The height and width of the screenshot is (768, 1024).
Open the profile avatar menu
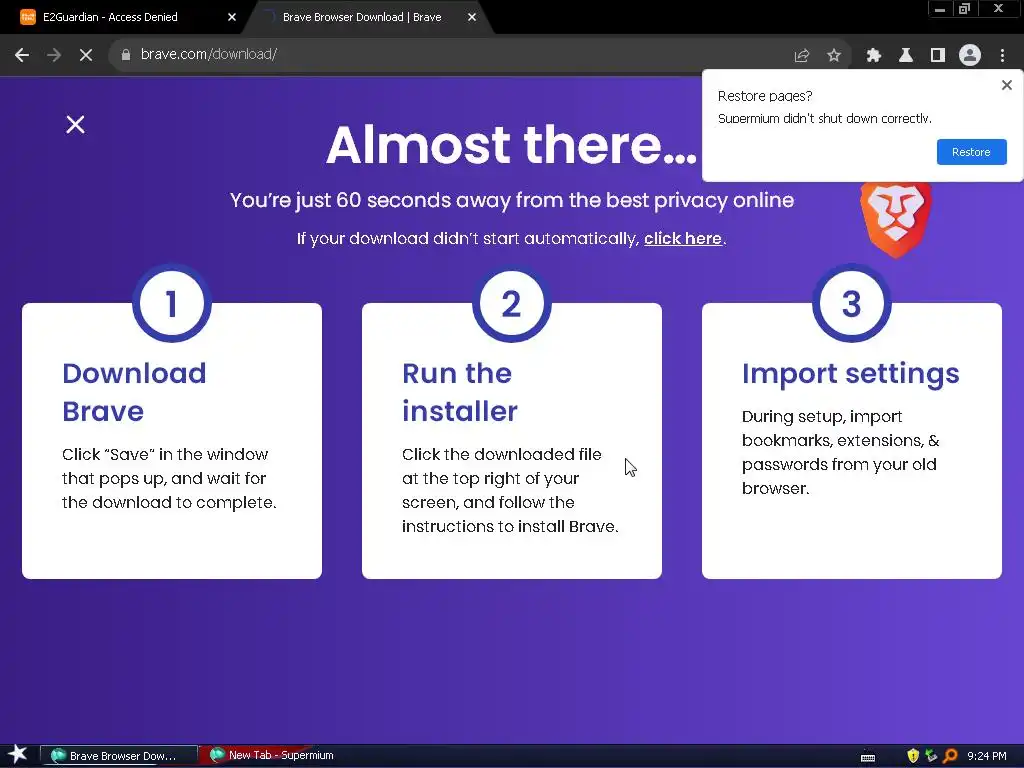pos(970,56)
